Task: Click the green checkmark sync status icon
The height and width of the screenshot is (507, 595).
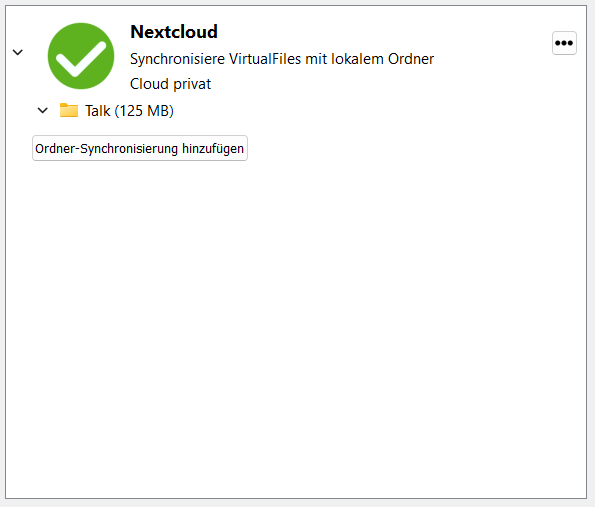Action: pyautogui.click(x=81, y=56)
